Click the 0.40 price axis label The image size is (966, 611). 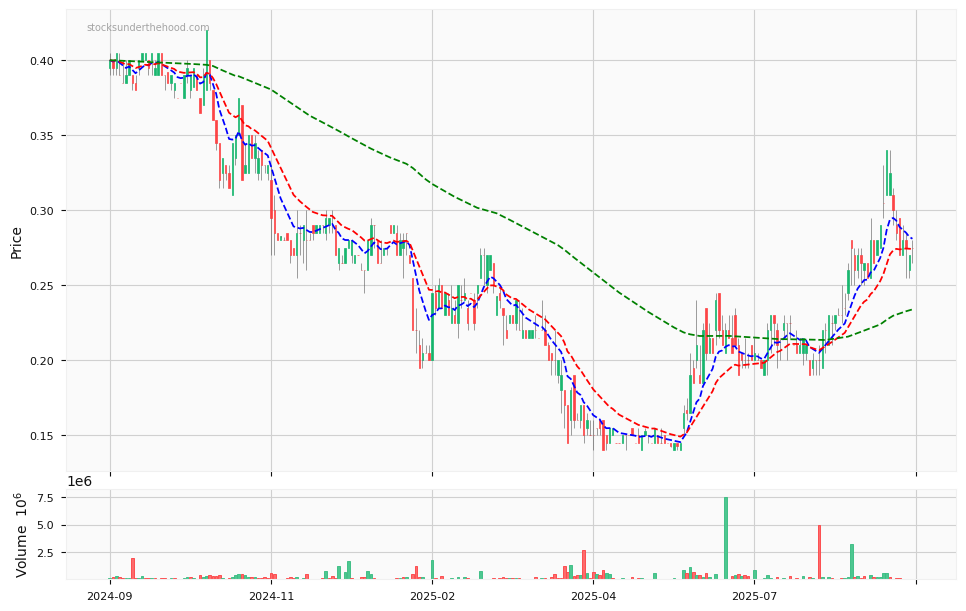pos(41,61)
